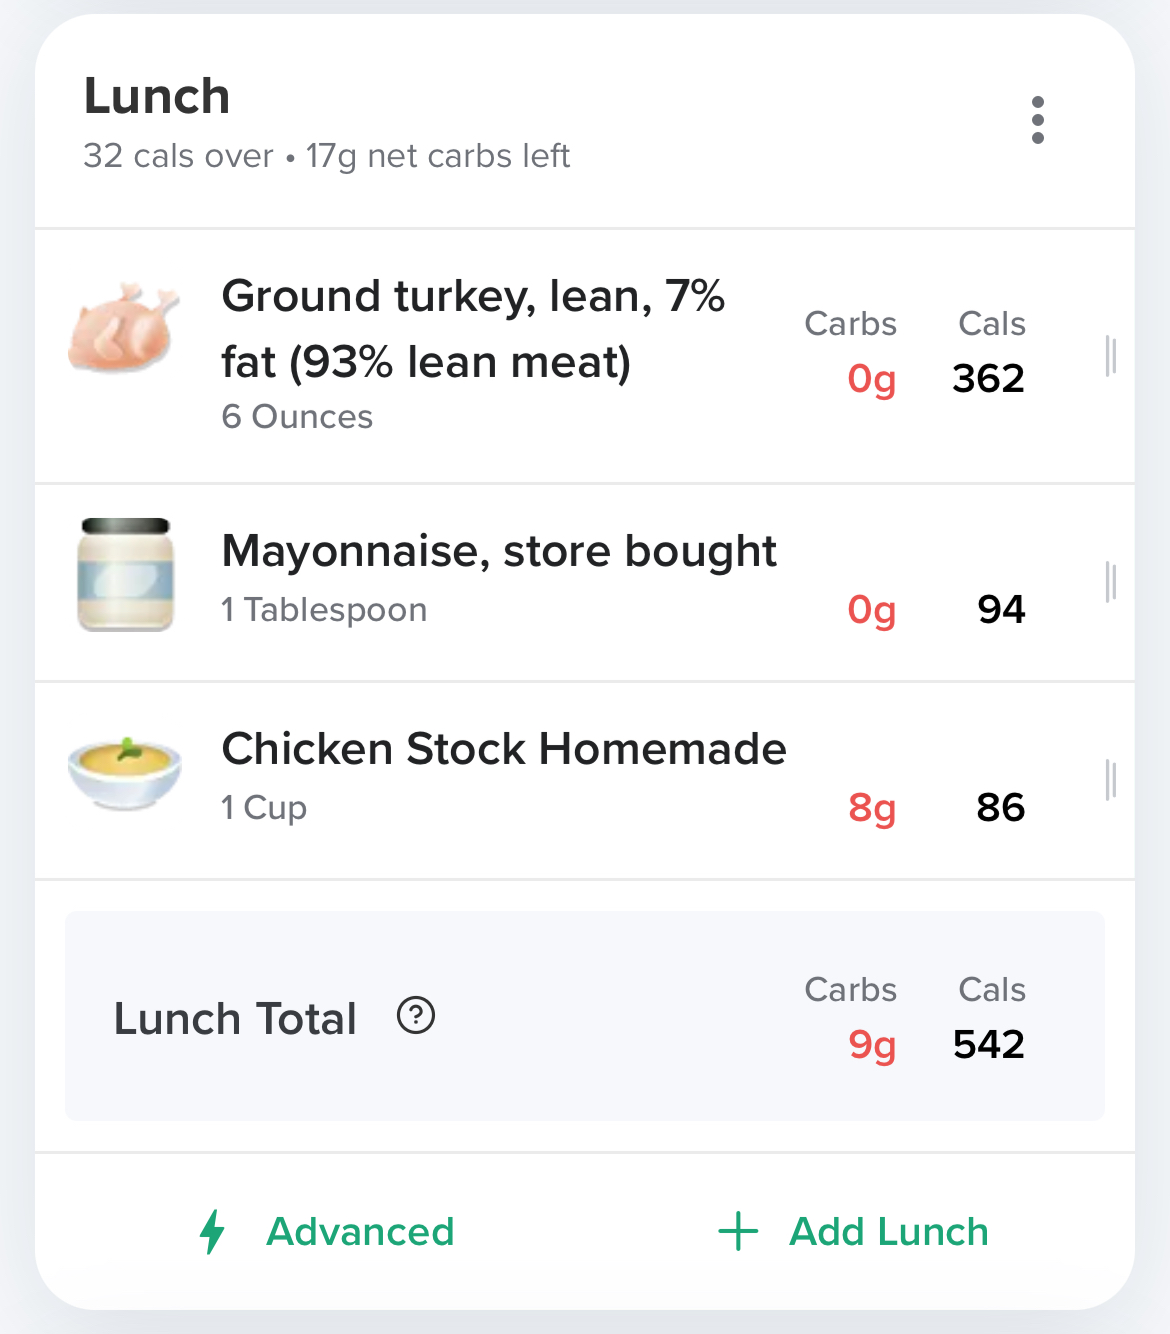Image resolution: width=1170 pixels, height=1334 pixels.
Task: Click the chicken stock row drag handle
Action: pyautogui.click(x=1110, y=780)
